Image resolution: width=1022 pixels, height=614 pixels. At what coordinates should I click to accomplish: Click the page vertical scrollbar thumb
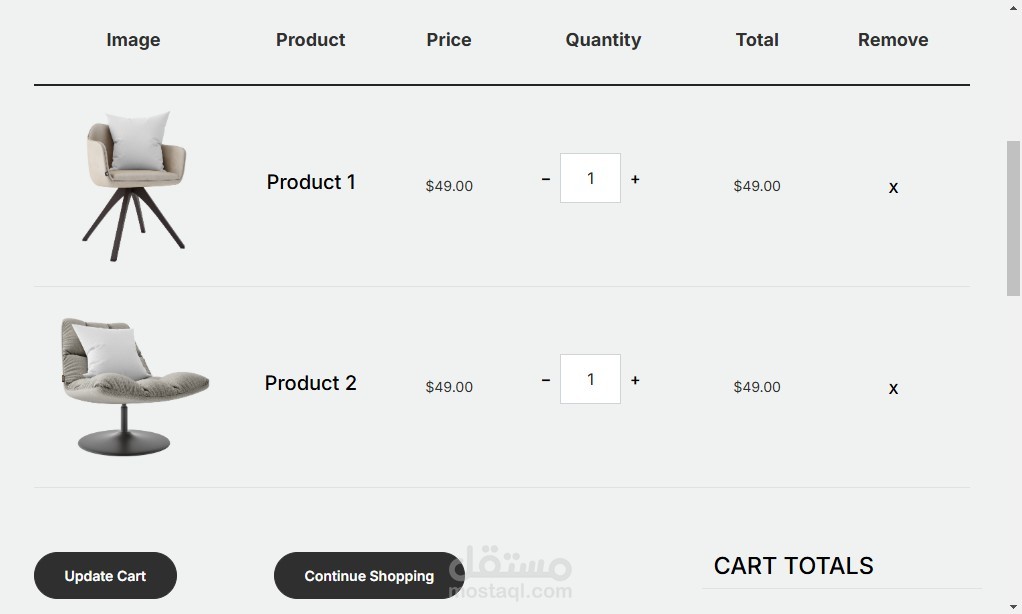[x=1013, y=218]
